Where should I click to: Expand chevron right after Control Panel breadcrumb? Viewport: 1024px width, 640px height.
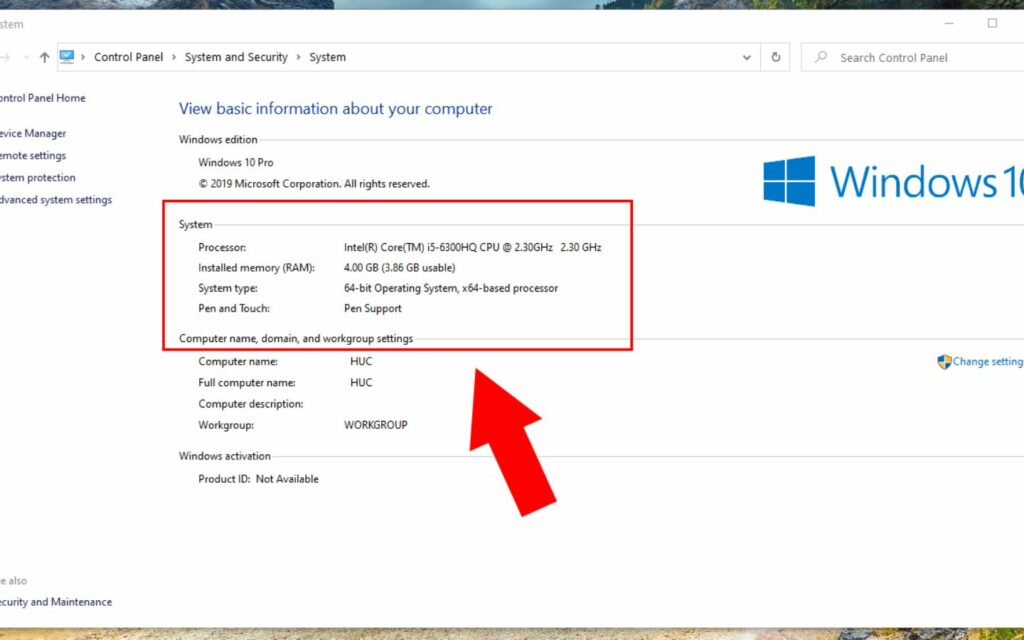pyautogui.click(x=174, y=58)
